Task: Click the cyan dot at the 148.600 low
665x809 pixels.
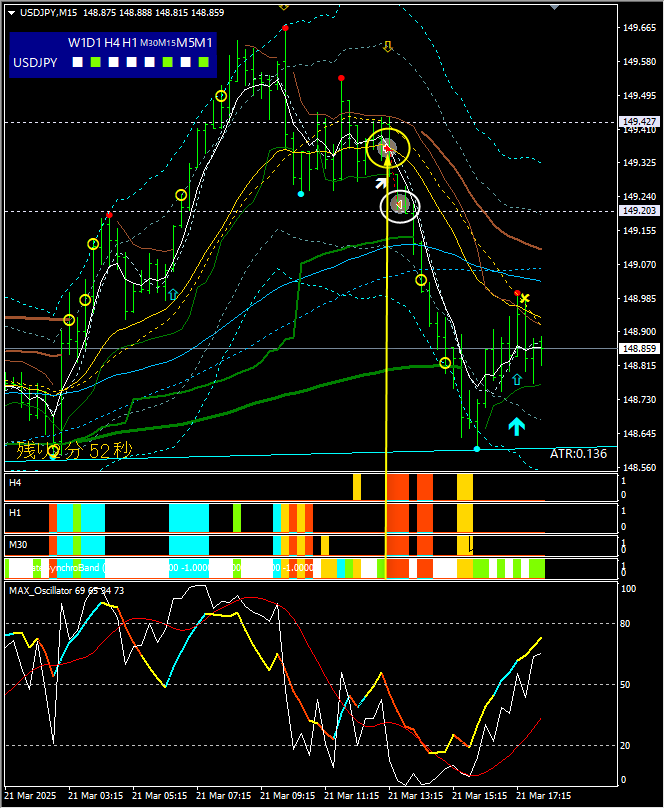Action: (477, 449)
